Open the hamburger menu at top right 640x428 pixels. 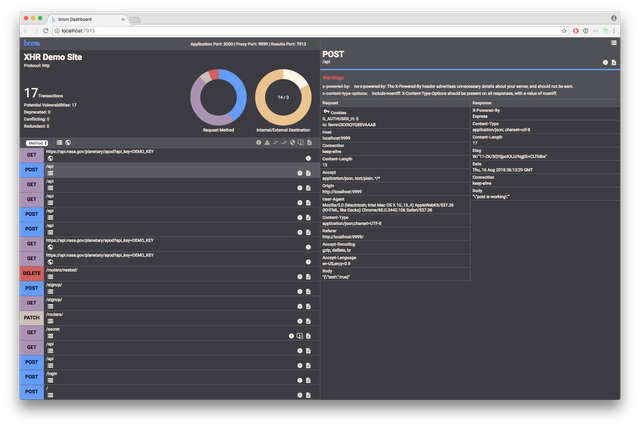(x=613, y=43)
